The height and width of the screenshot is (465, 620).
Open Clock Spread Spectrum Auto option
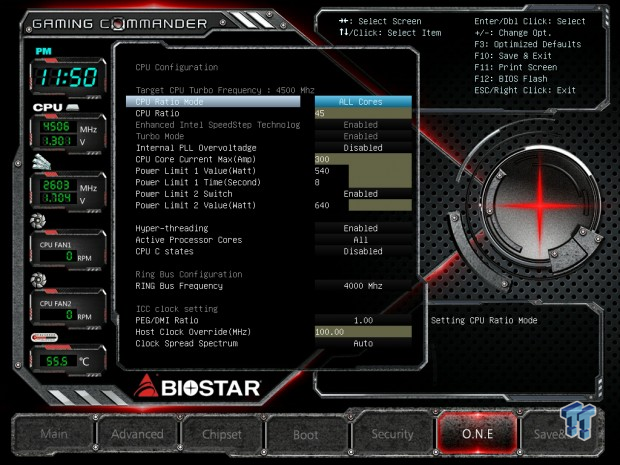(363, 343)
